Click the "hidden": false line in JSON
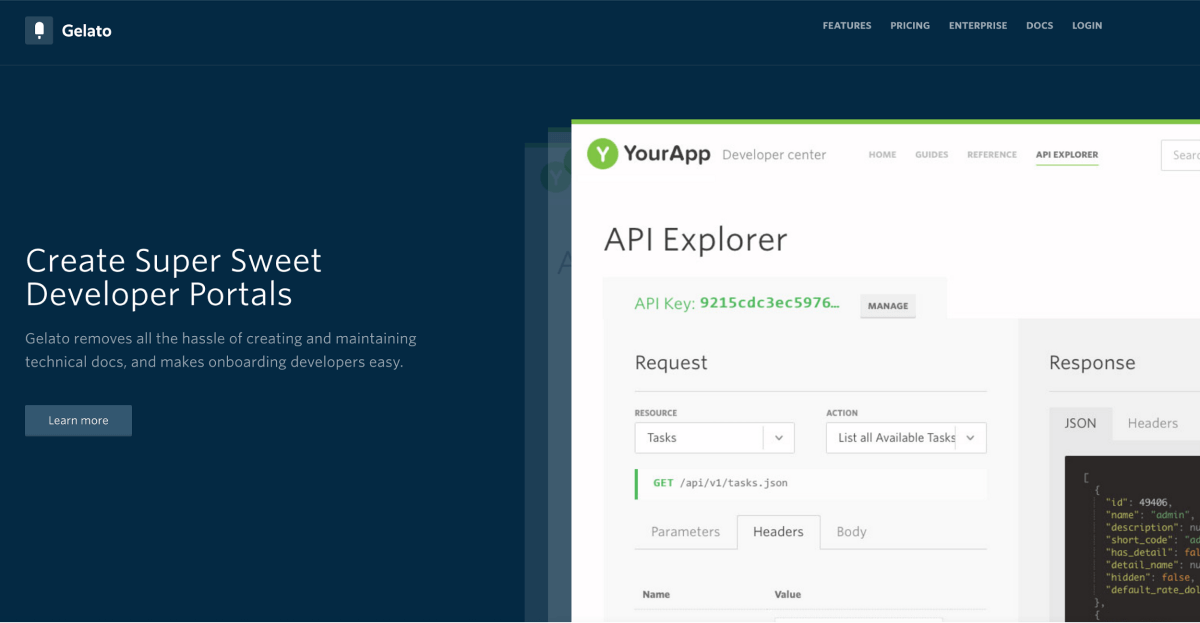1200x623 pixels. (1149, 577)
